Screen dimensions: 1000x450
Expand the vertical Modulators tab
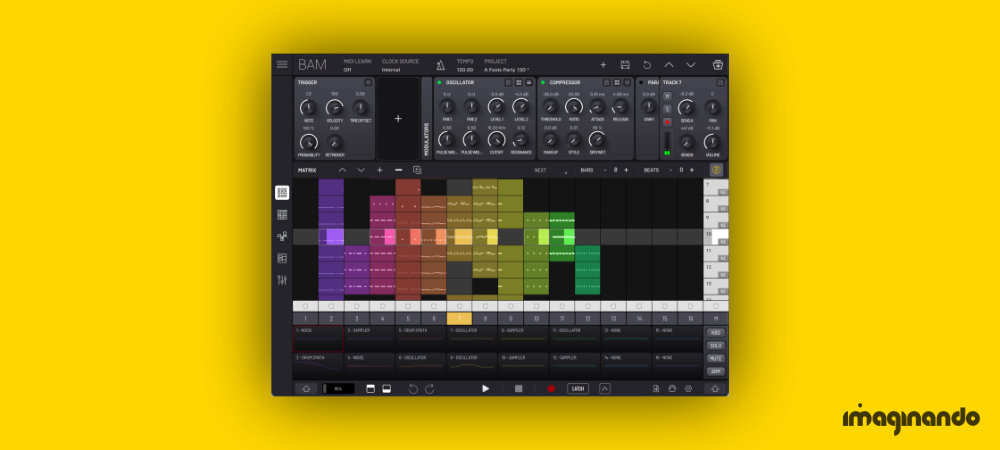click(x=427, y=119)
